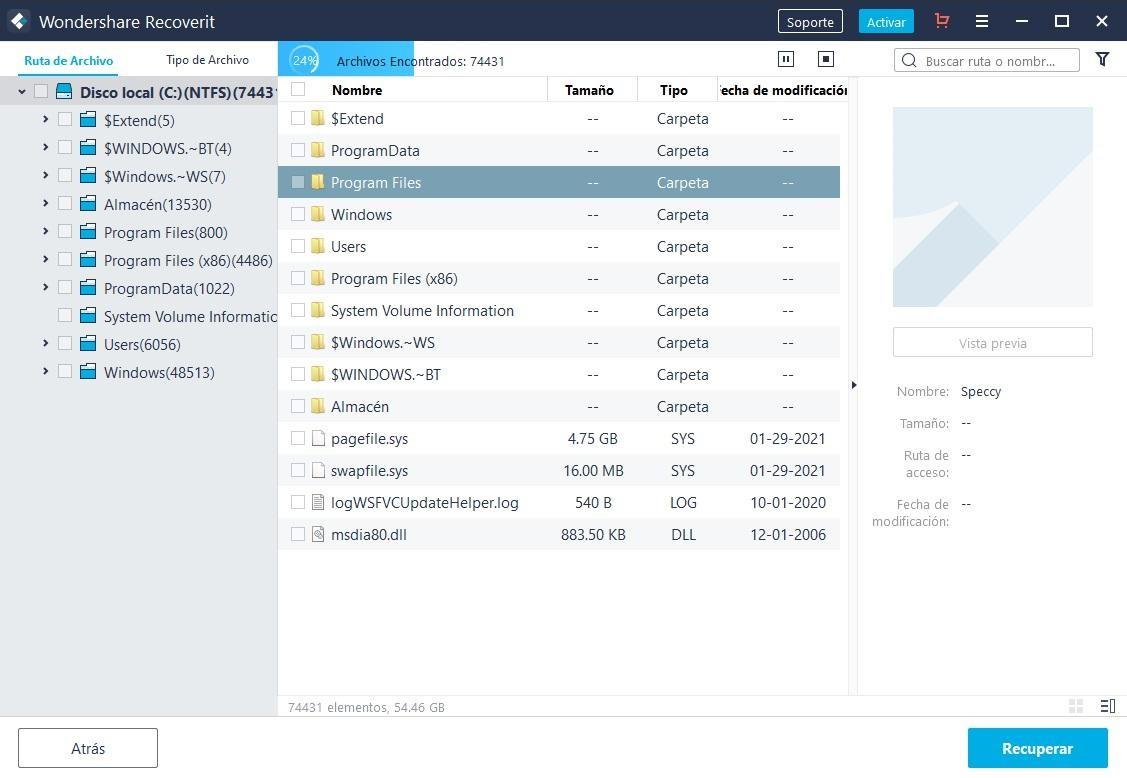Image resolution: width=1127 pixels, height=778 pixels.
Task: Select the Ruta de Archivo tab
Action: [69, 60]
